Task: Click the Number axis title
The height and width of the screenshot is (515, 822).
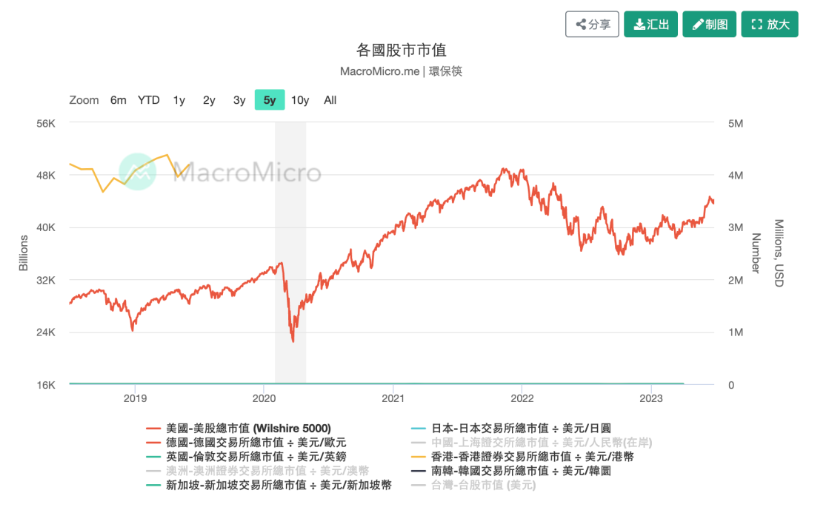Action: click(x=756, y=253)
